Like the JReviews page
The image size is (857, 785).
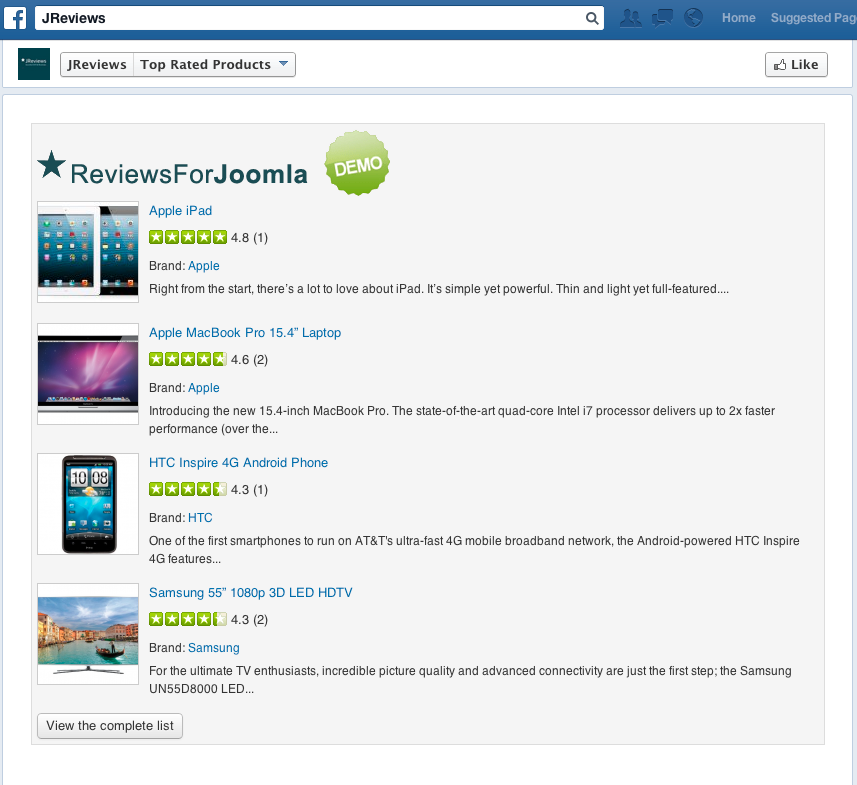coord(796,64)
